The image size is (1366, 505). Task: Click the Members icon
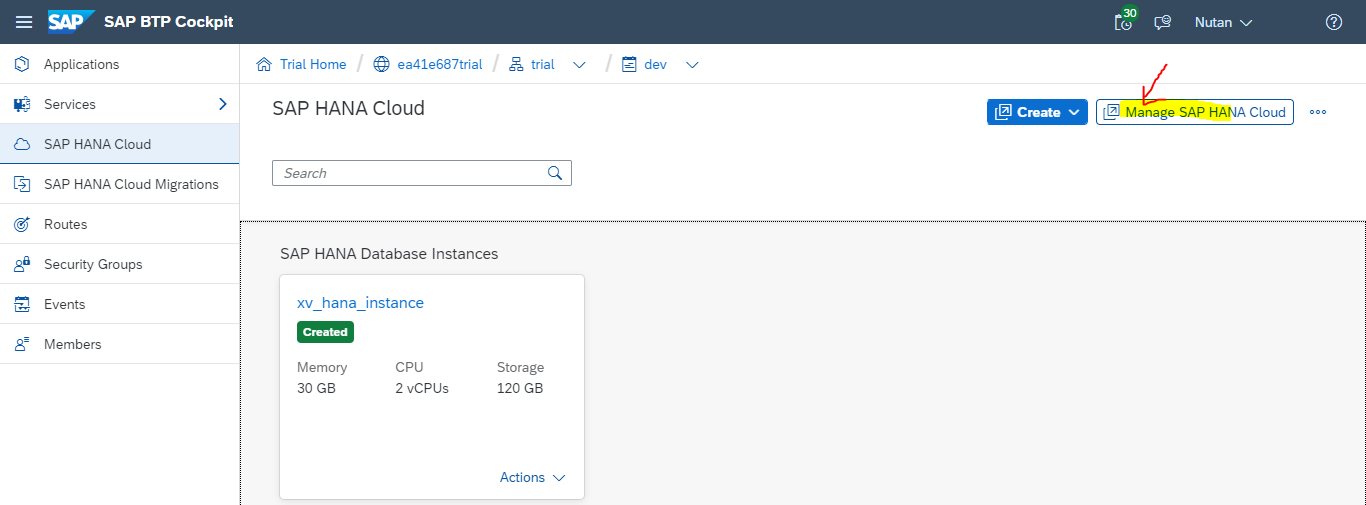pos(22,344)
